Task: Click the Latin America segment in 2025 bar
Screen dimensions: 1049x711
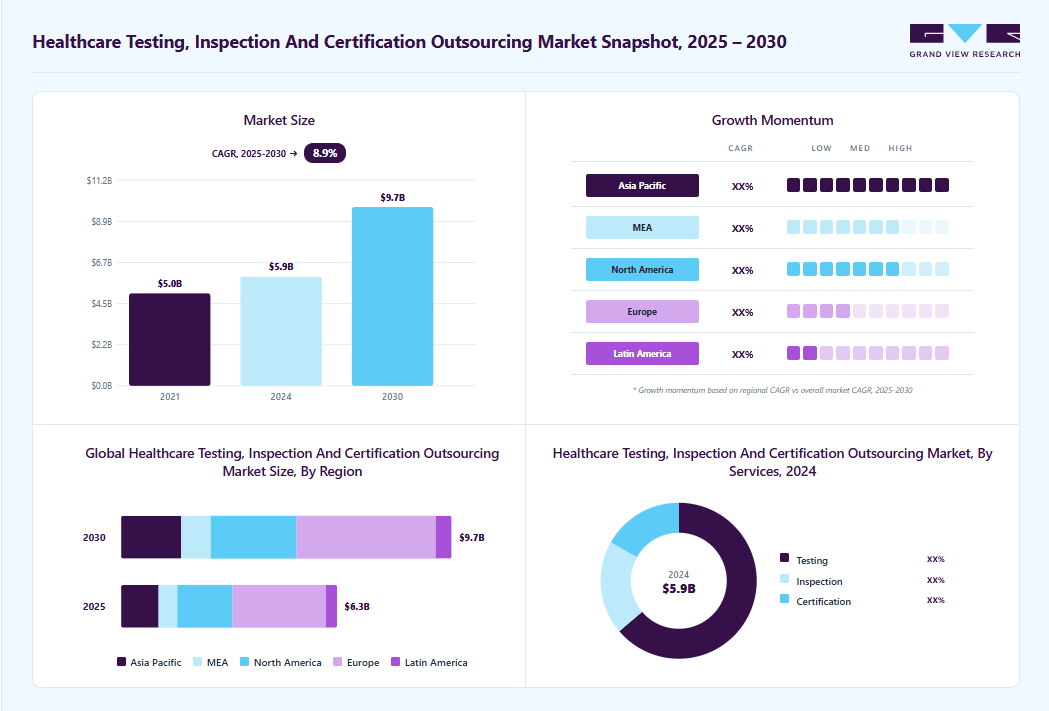Action: tap(331, 606)
